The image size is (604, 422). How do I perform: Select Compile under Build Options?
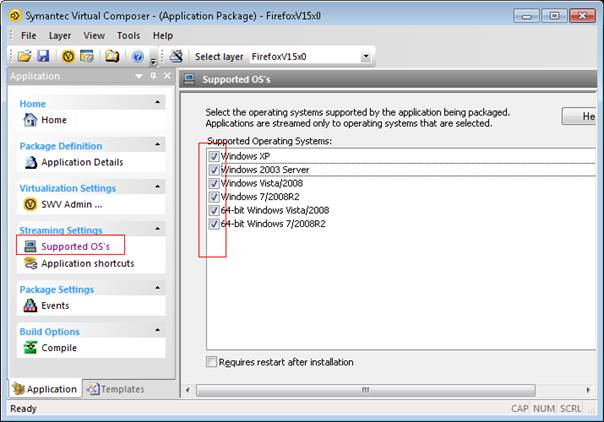(59, 348)
